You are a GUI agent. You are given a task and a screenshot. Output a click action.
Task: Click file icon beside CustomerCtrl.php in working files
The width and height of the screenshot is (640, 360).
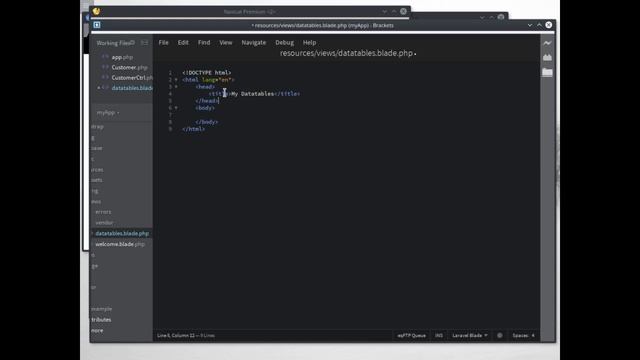[x=105, y=77]
